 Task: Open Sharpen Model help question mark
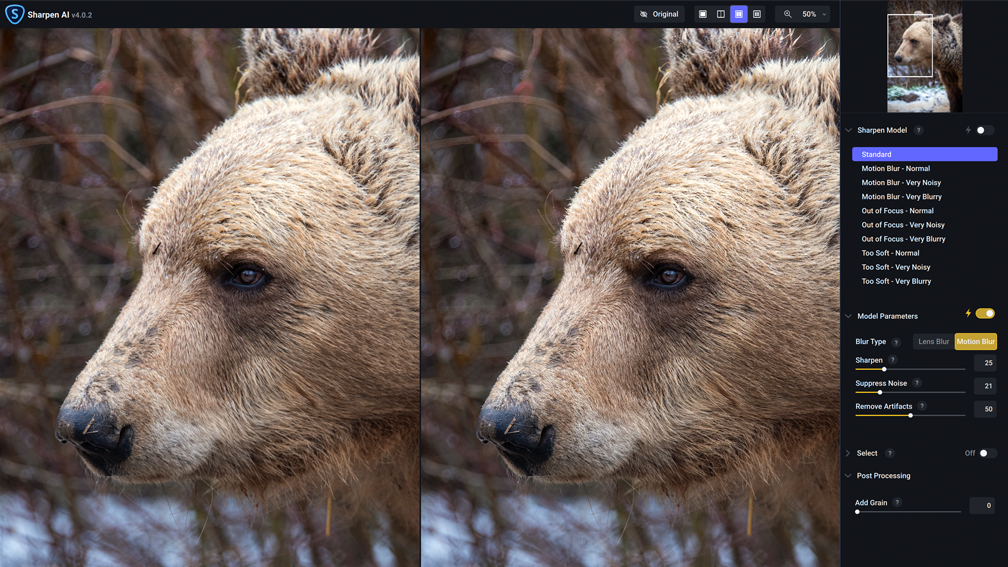(919, 130)
